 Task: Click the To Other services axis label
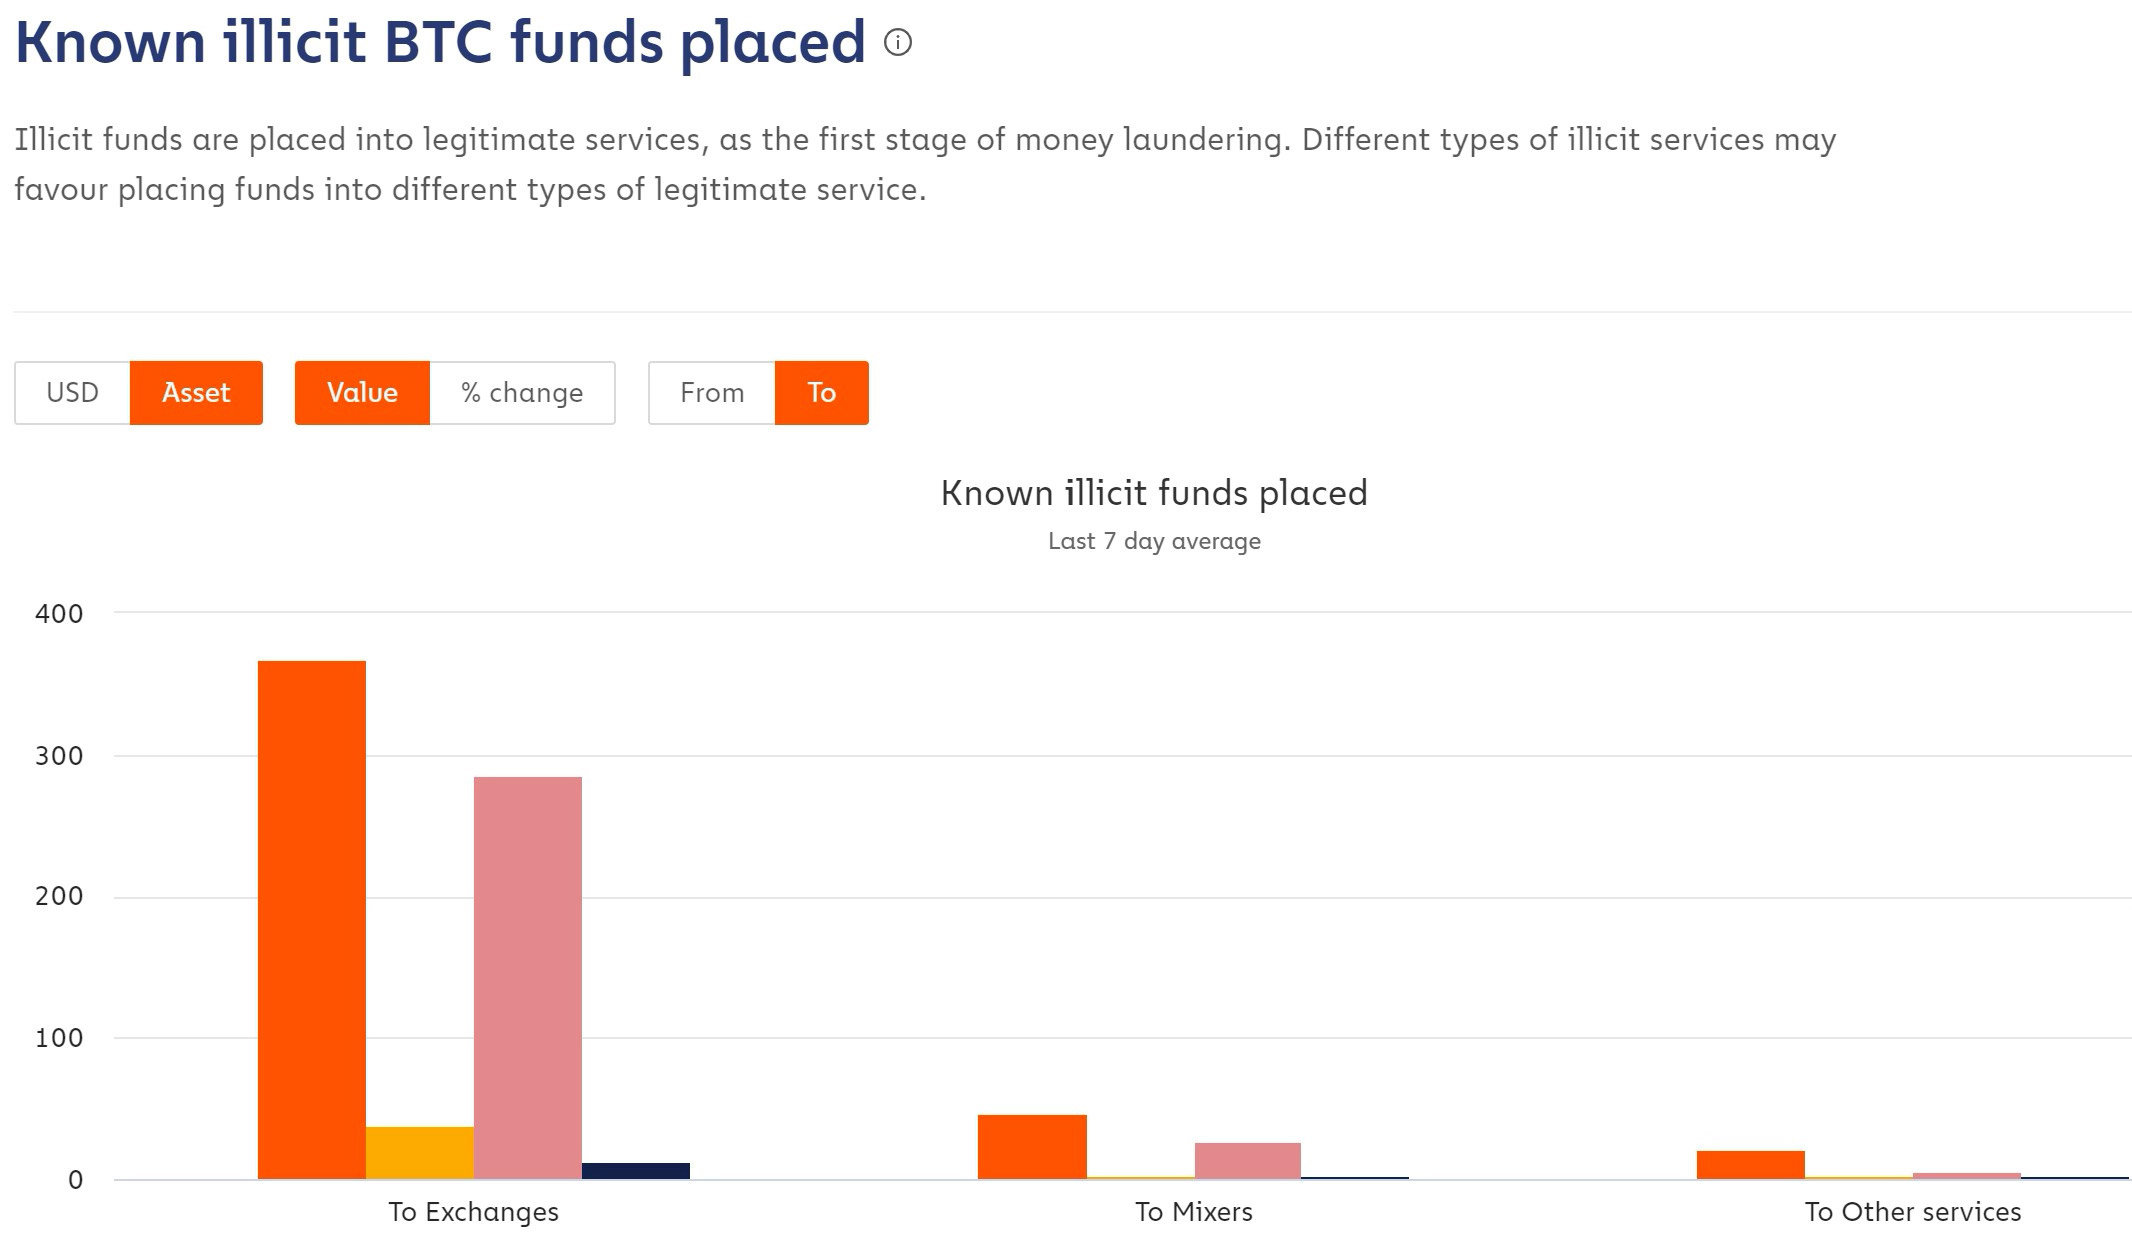click(1913, 1212)
